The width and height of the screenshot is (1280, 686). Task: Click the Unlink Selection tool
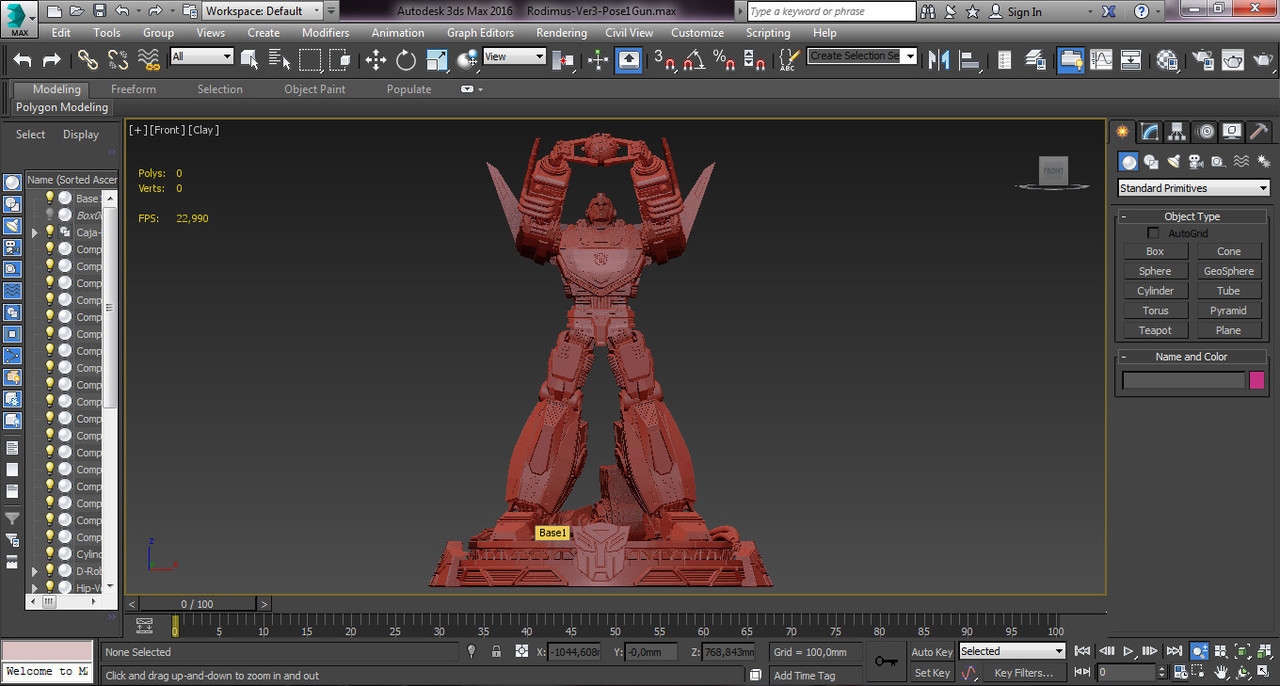point(118,60)
